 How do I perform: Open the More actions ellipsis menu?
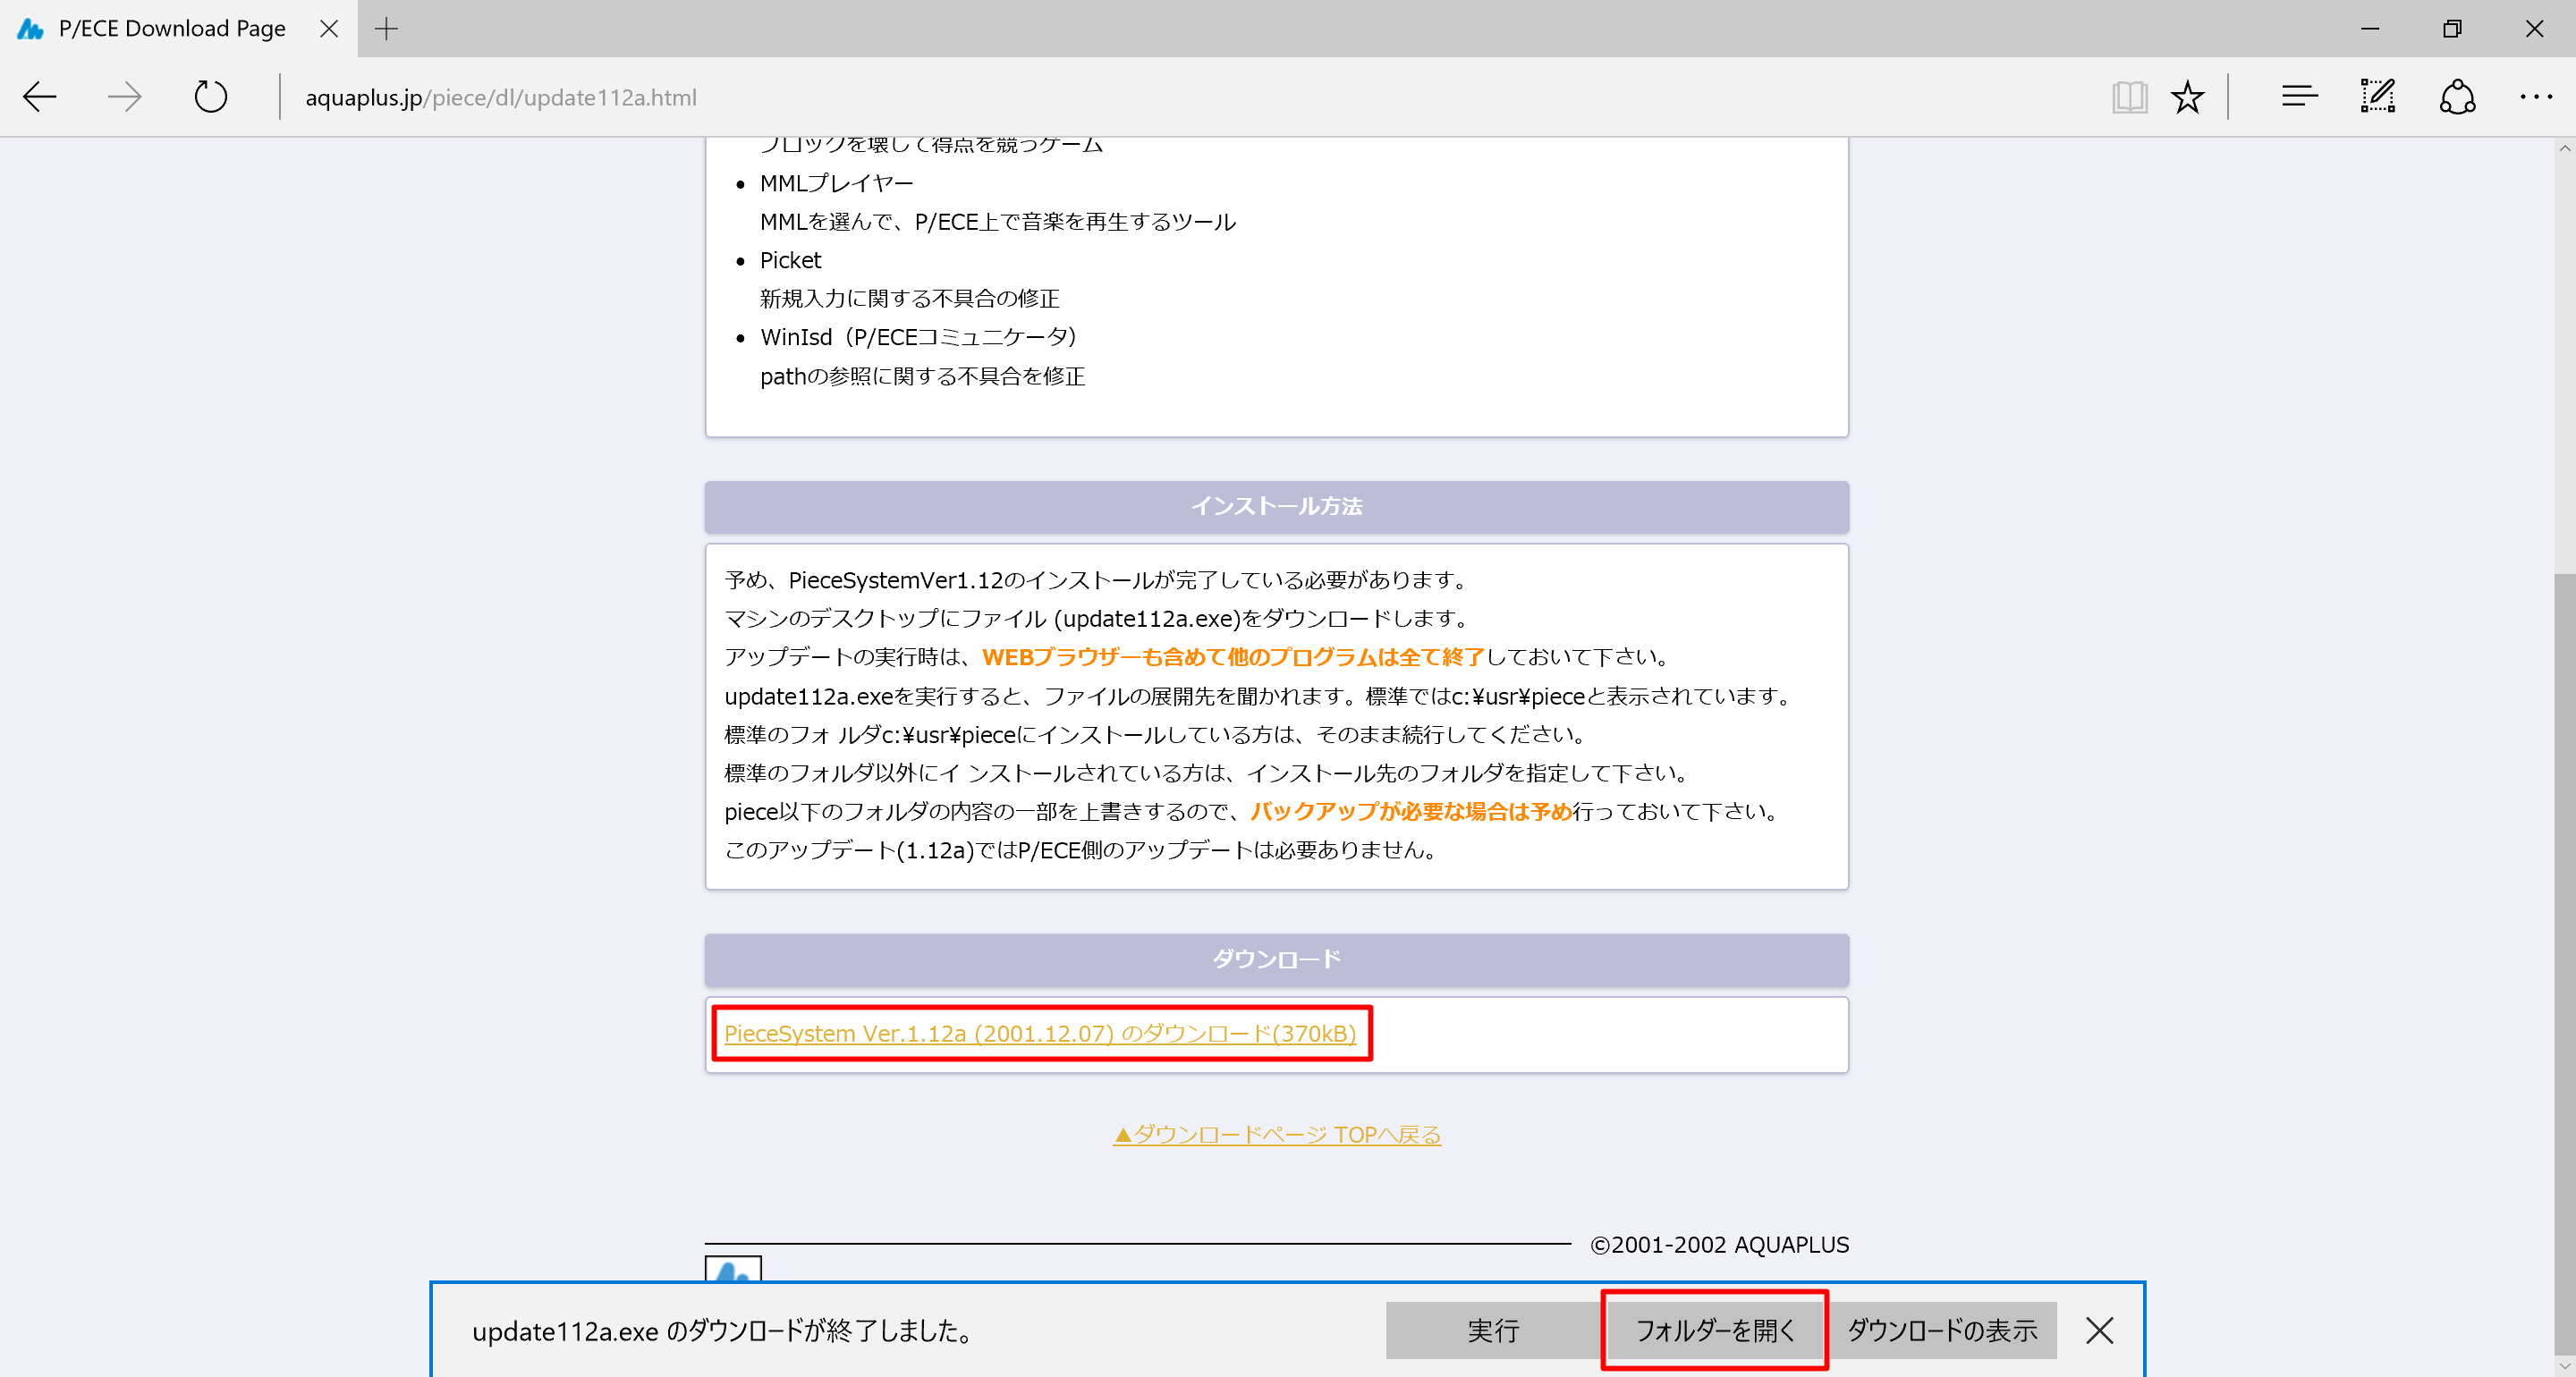(x=2536, y=97)
